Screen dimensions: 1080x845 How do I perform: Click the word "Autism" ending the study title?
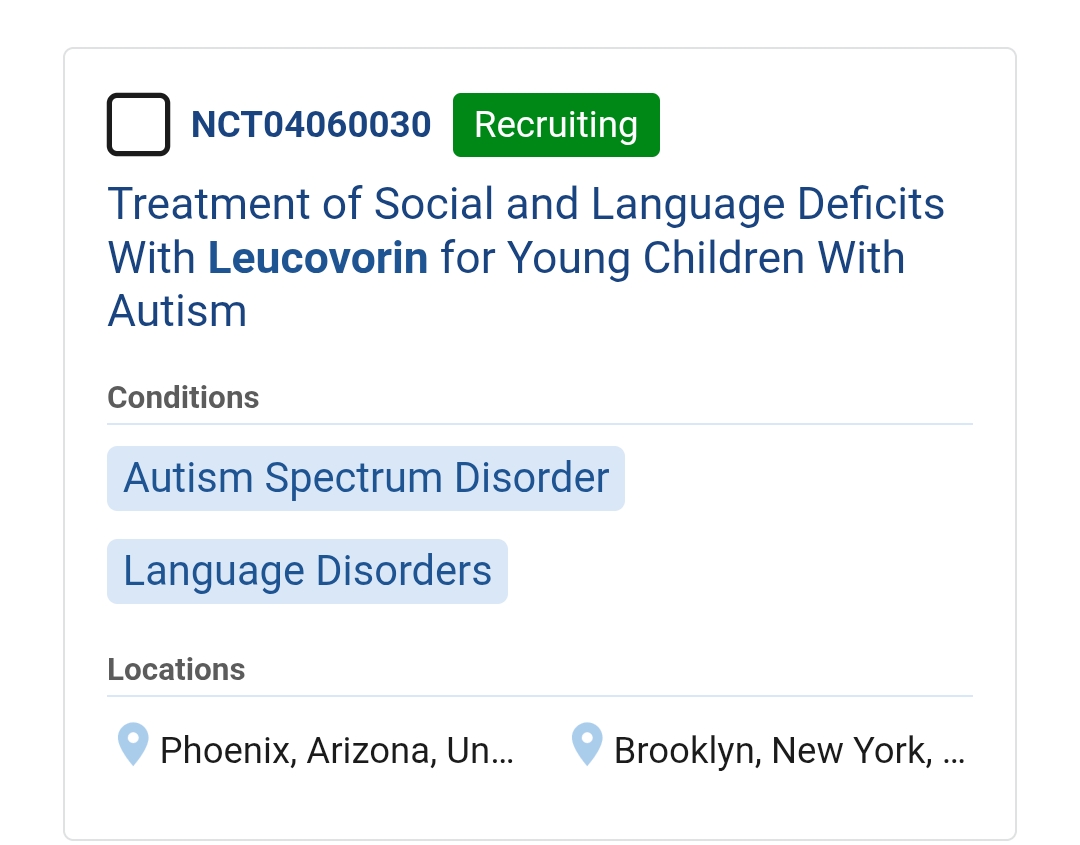177,311
